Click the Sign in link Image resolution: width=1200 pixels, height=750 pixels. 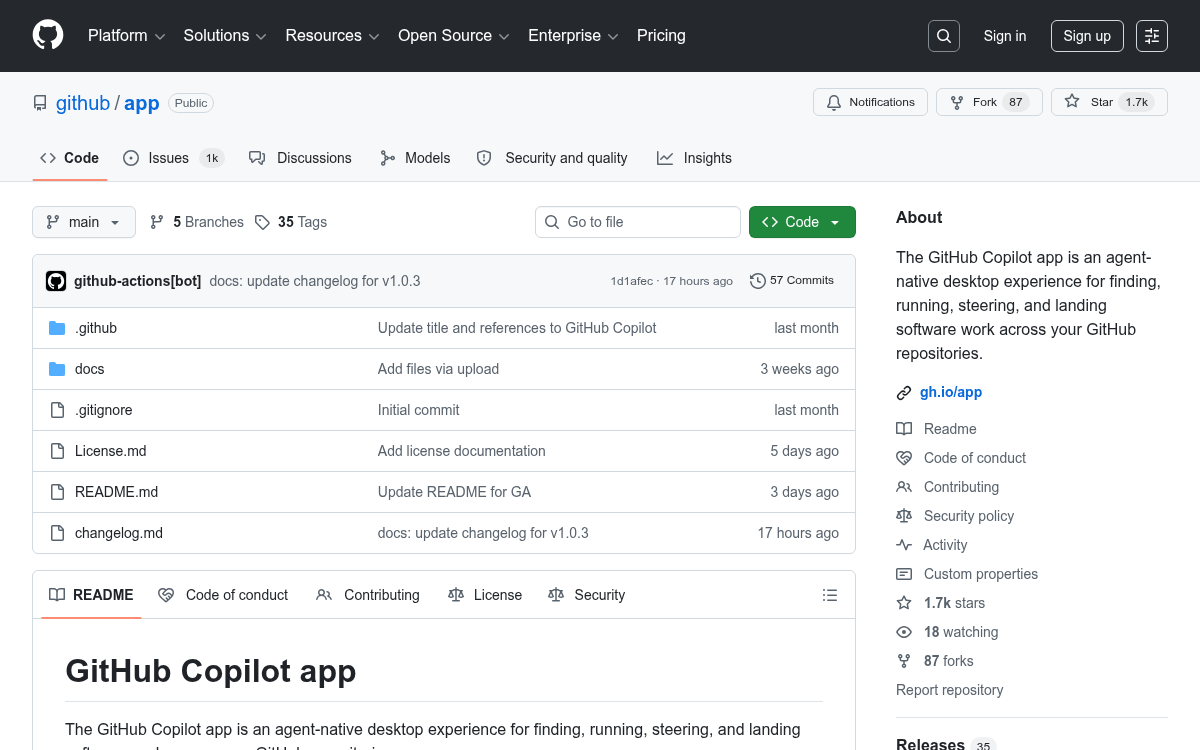point(1004,36)
